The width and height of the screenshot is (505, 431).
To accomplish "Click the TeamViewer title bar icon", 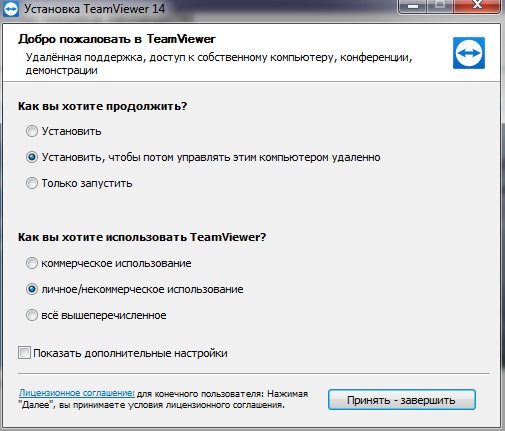I will pos(11,9).
